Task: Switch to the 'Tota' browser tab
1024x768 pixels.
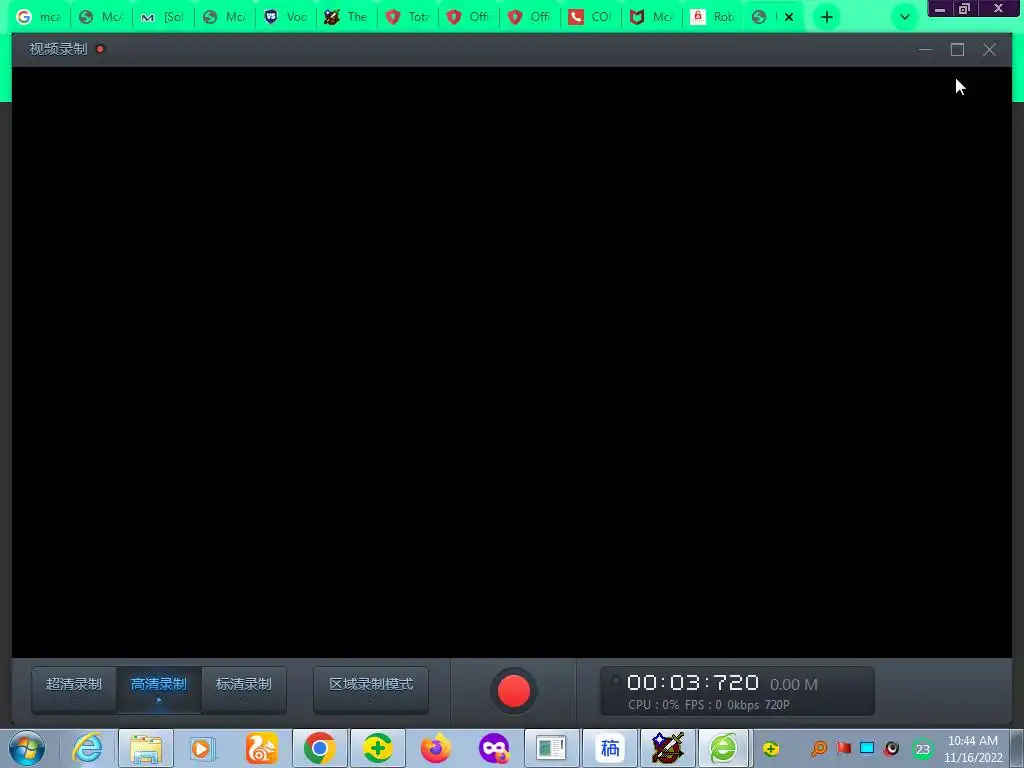Action: tap(408, 17)
